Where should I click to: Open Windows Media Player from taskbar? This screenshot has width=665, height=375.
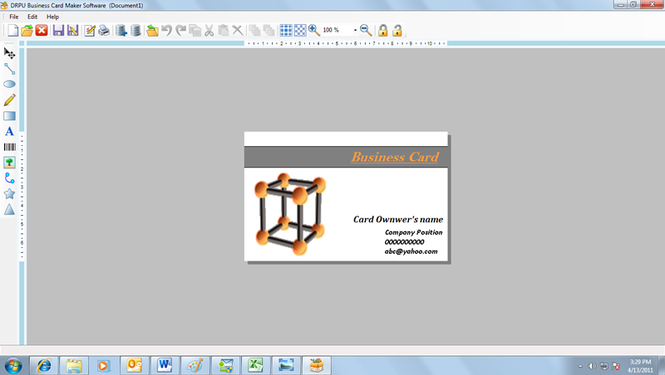click(104, 365)
